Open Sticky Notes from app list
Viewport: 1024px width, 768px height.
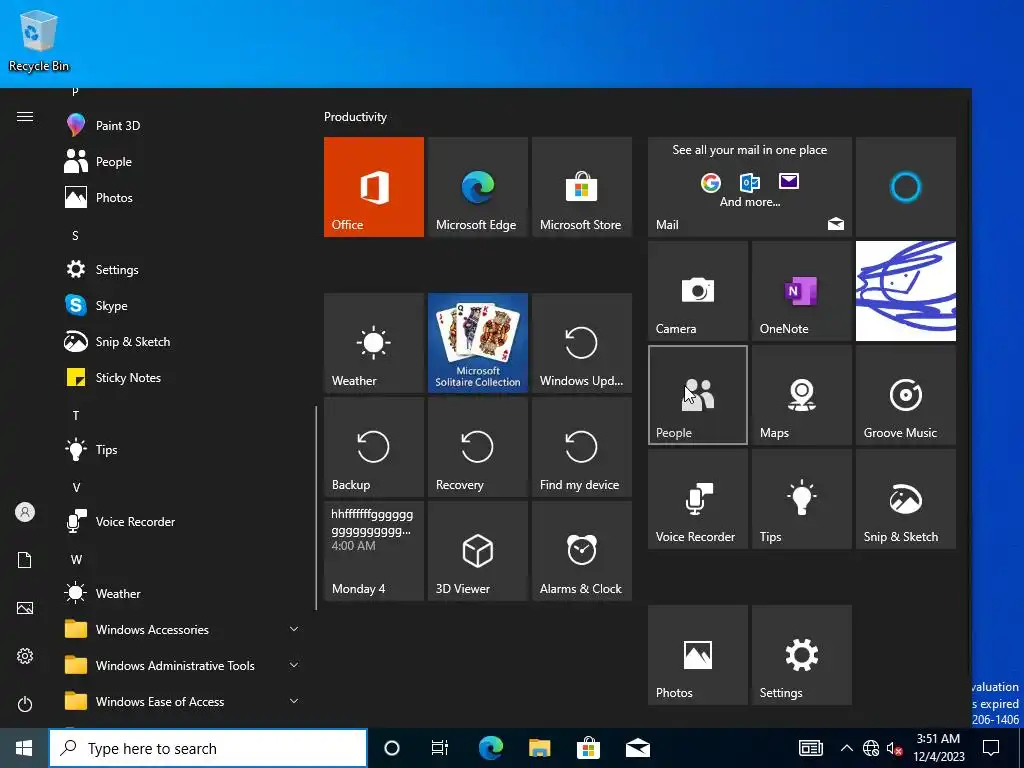tap(182, 377)
